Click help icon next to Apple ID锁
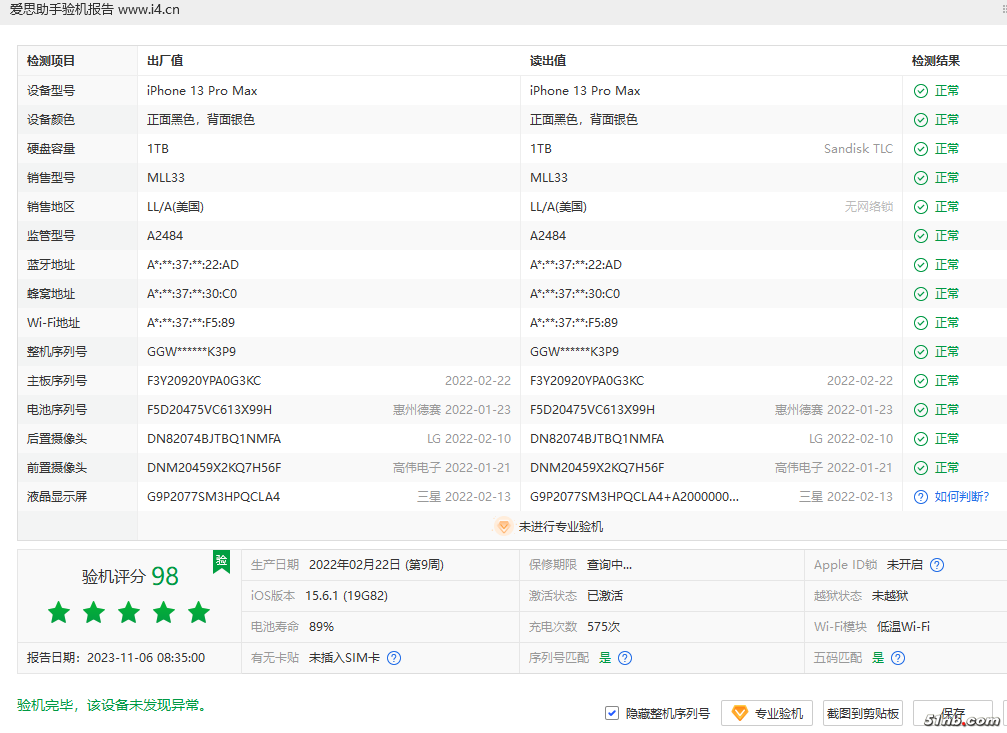Image resolution: width=1007 pixels, height=733 pixels. tap(937, 565)
